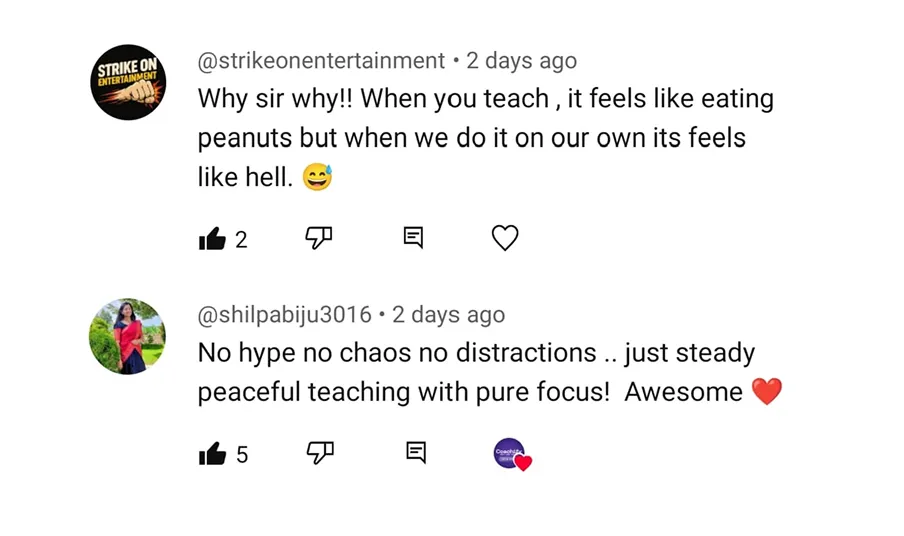
Task: Like the @strikeonentertainment comment with thumbs up
Action: tap(212, 239)
